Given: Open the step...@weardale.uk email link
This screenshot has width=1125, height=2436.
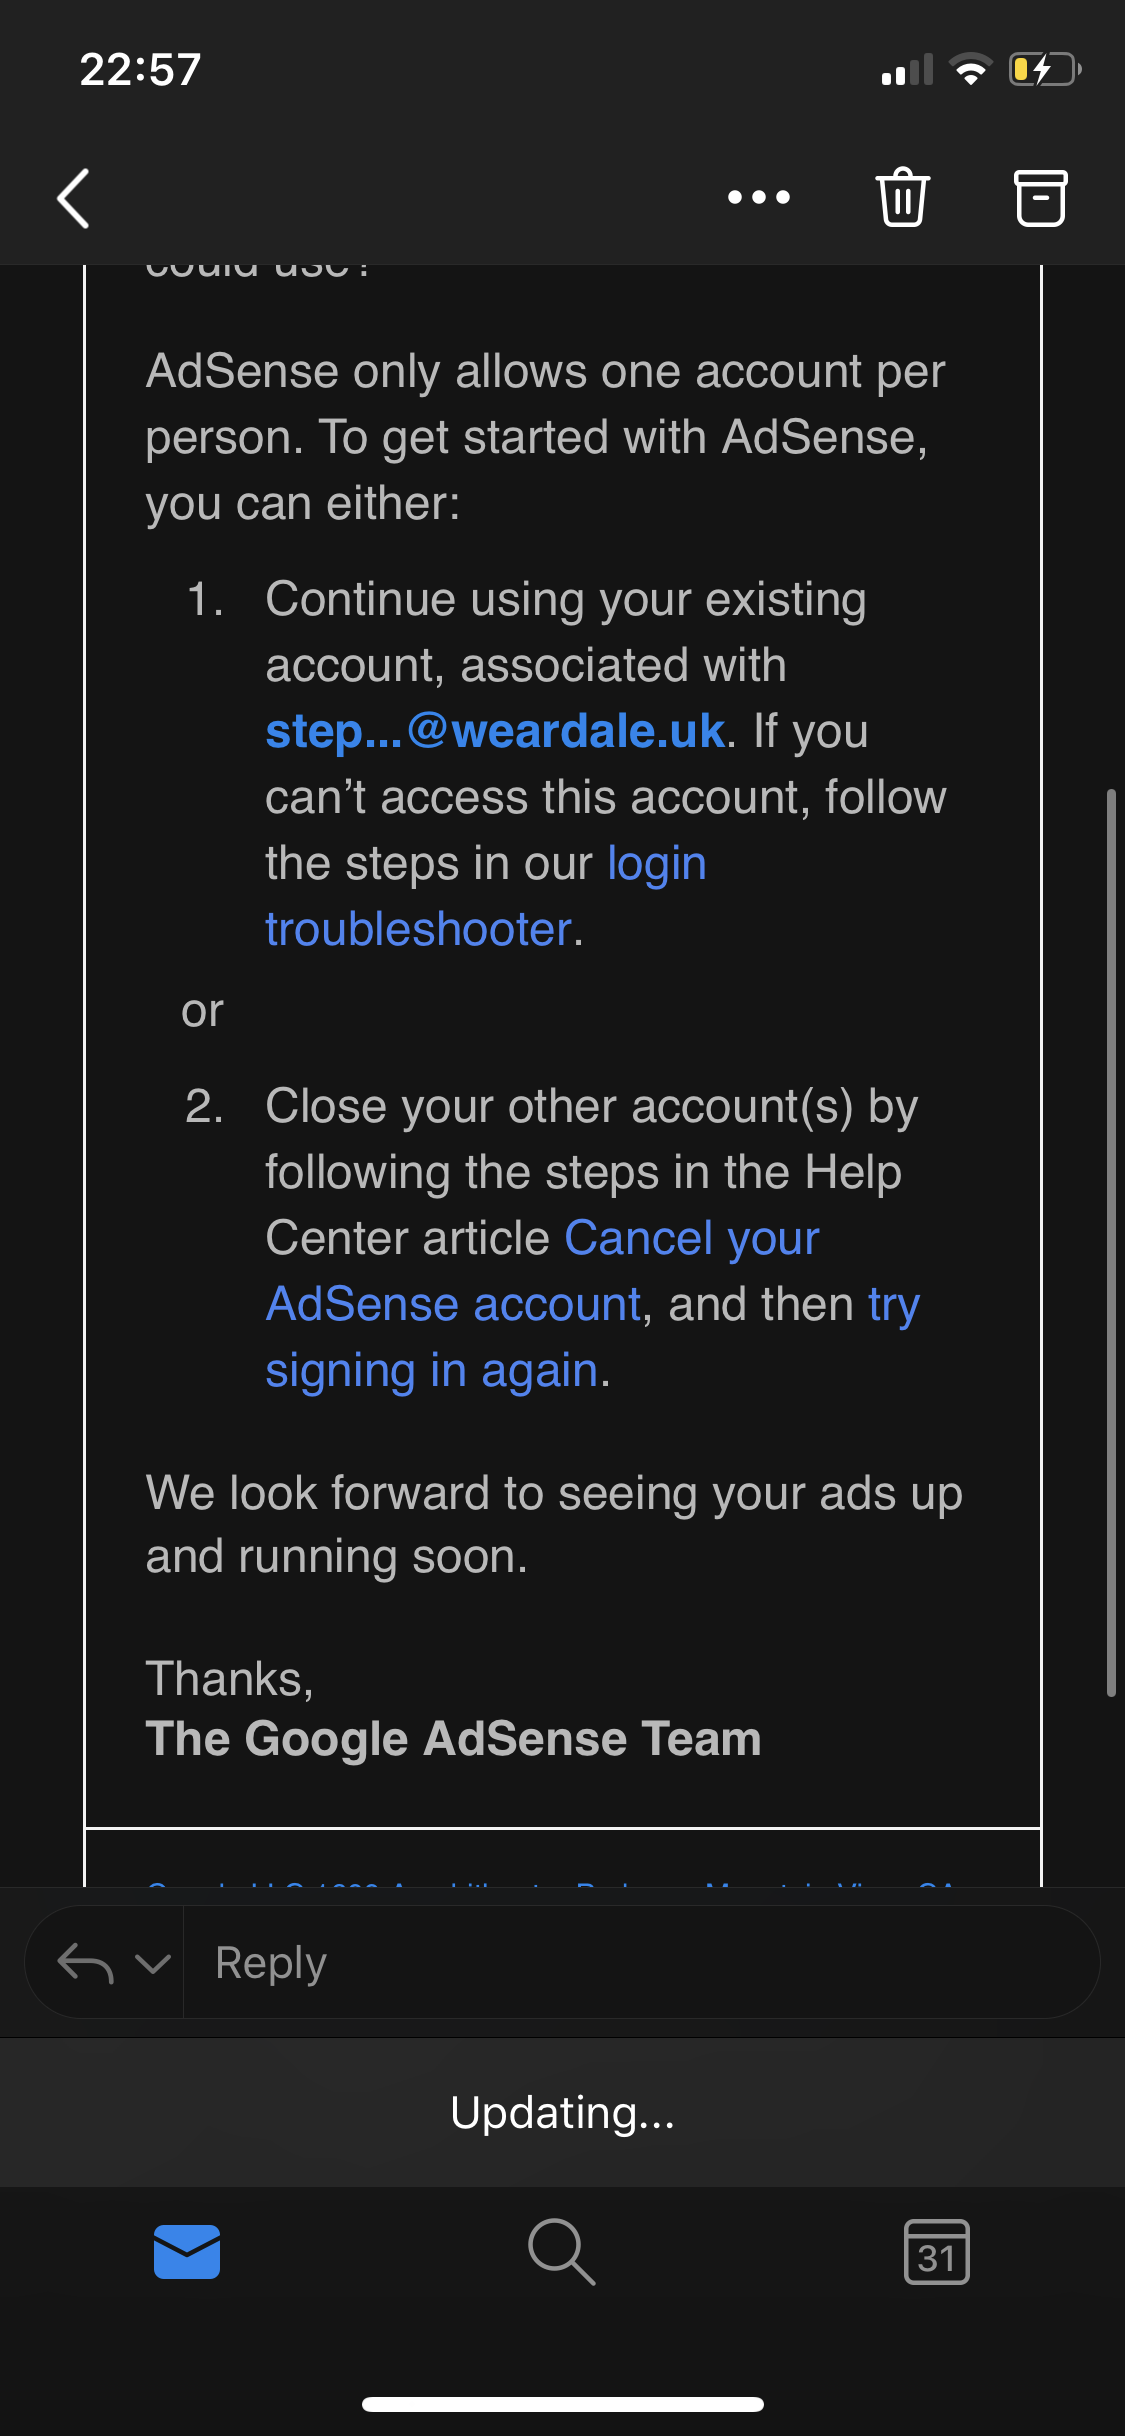Looking at the screenshot, I should pyautogui.click(x=494, y=731).
